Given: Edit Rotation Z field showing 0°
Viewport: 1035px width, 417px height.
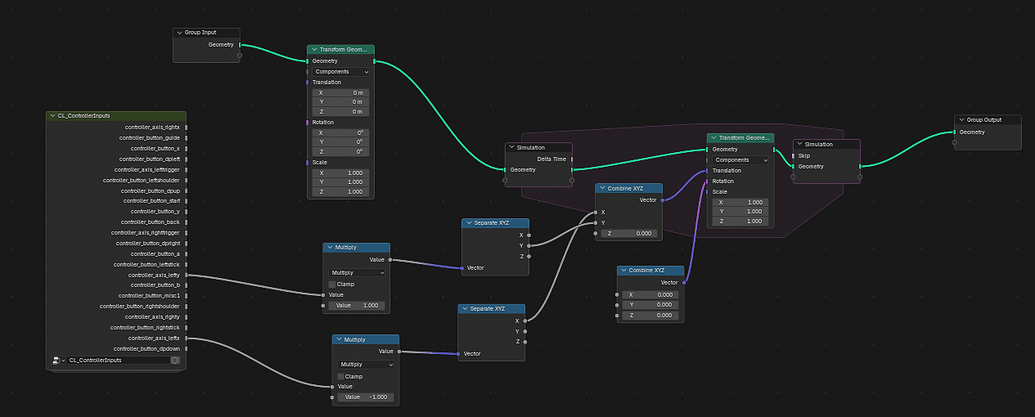Looking at the screenshot, I should (x=341, y=152).
